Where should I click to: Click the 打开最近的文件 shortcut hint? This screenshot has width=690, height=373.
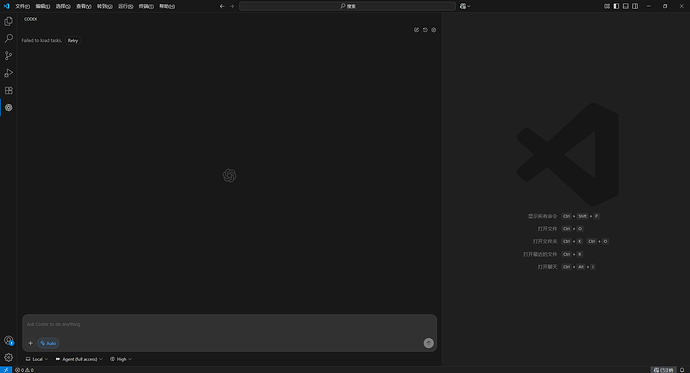pos(540,254)
